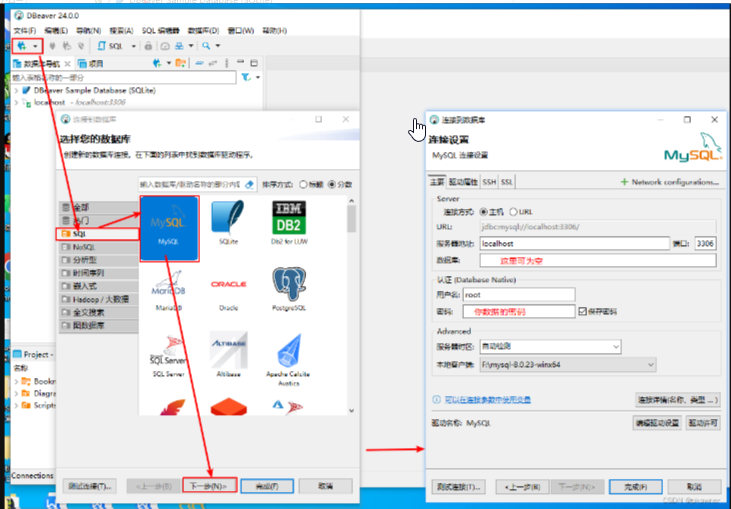This screenshot has width=731, height=509.
Task: Click the orange new folder icon in navigator
Action: click(x=180, y=63)
